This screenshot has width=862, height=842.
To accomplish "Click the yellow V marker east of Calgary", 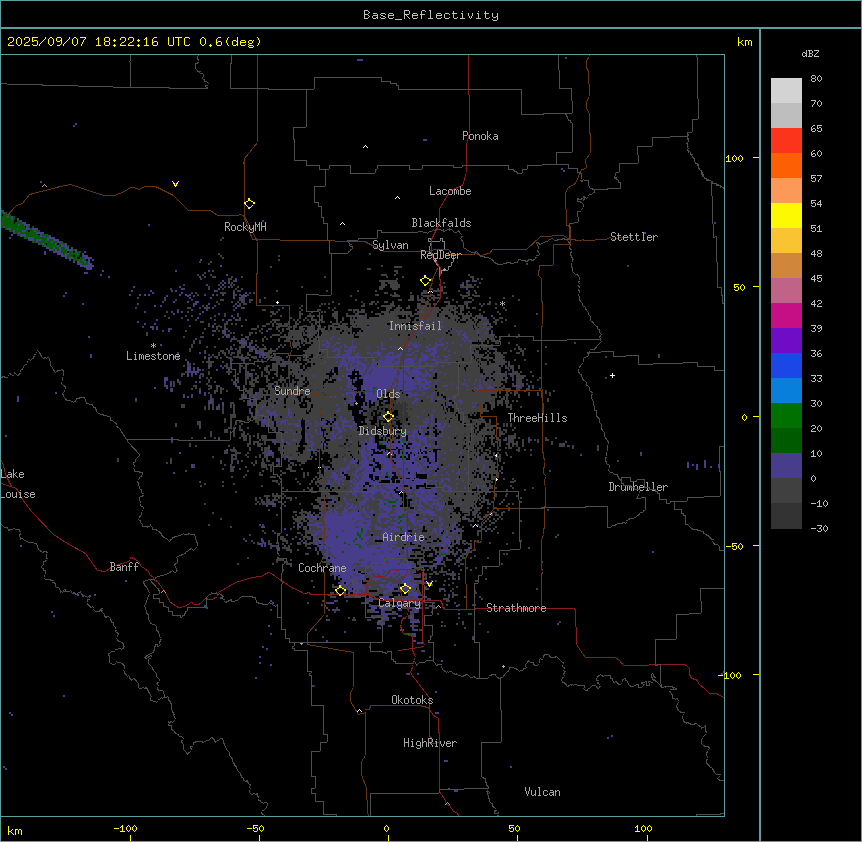I will pyautogui.click(x=429, y=584).
